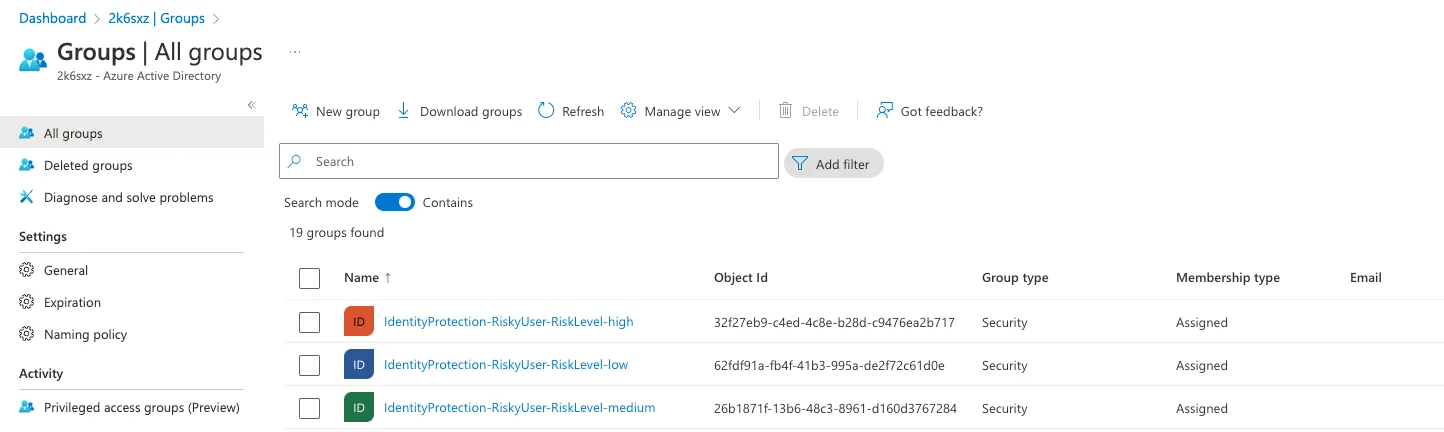
Task: Click the green ID badge for RiskLevel-medium
Action: 358,408
